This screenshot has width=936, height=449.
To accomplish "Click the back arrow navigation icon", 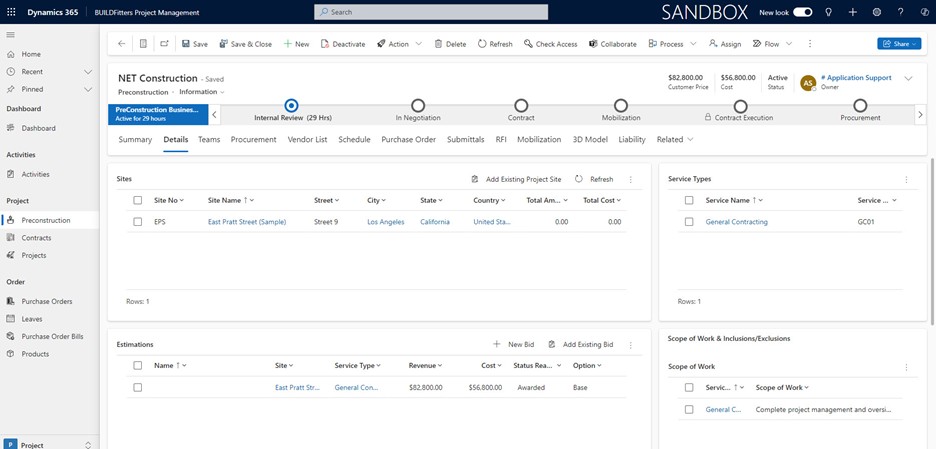I will point(121,44).
